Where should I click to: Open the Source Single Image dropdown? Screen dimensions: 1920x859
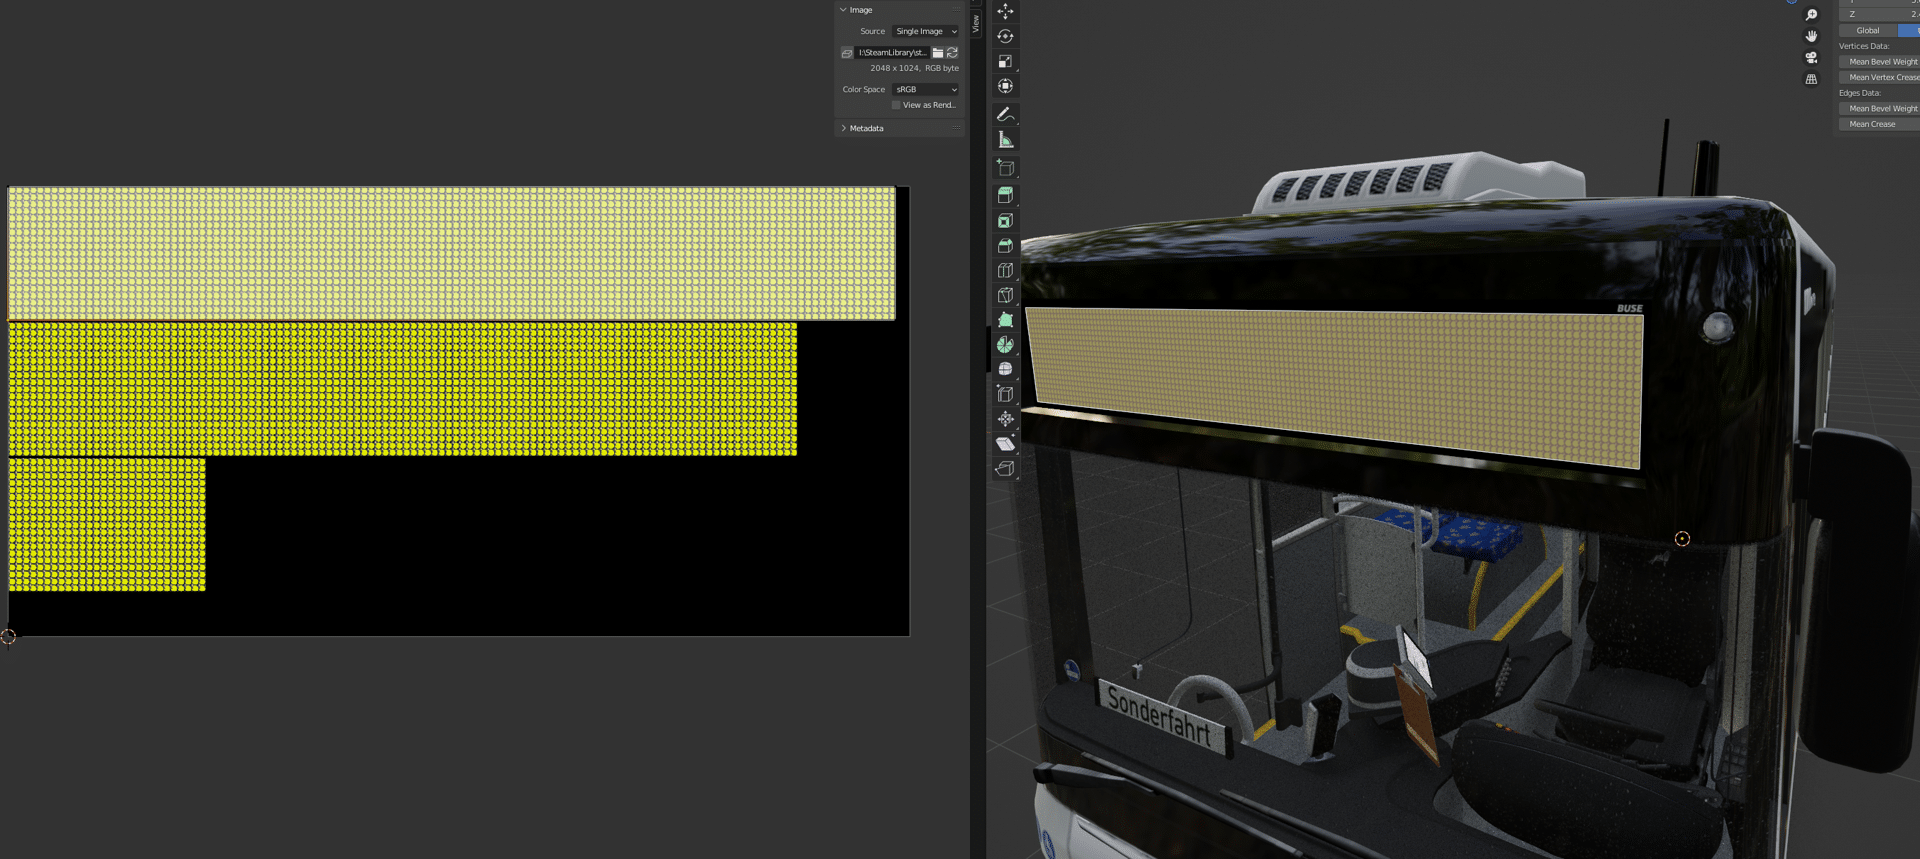coord(925,31)
